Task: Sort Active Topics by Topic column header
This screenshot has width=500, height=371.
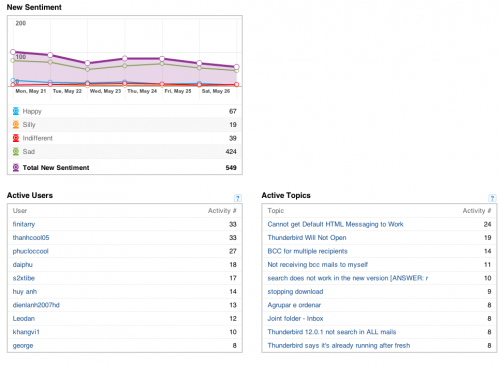Action: 276,211
